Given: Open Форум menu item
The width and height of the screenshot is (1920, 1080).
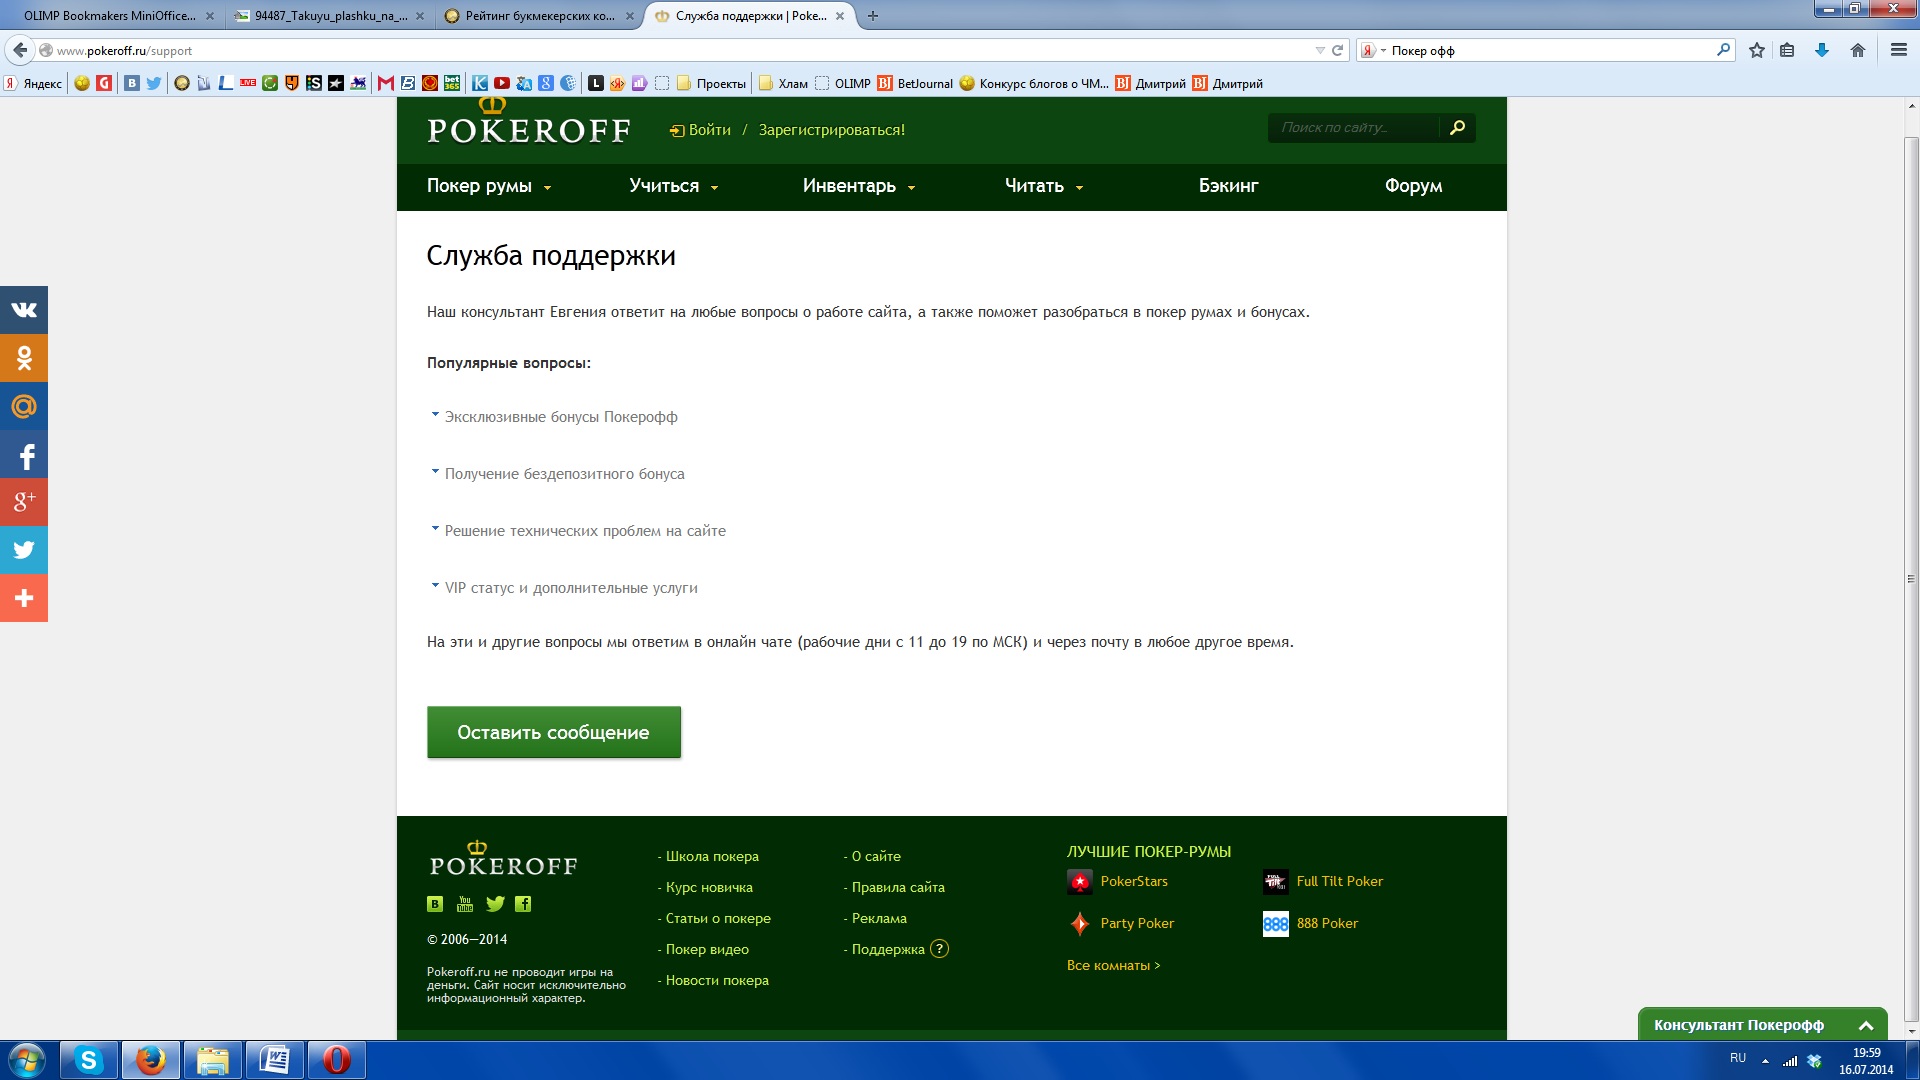Looking at the screenshot, I should point(1413,186).
